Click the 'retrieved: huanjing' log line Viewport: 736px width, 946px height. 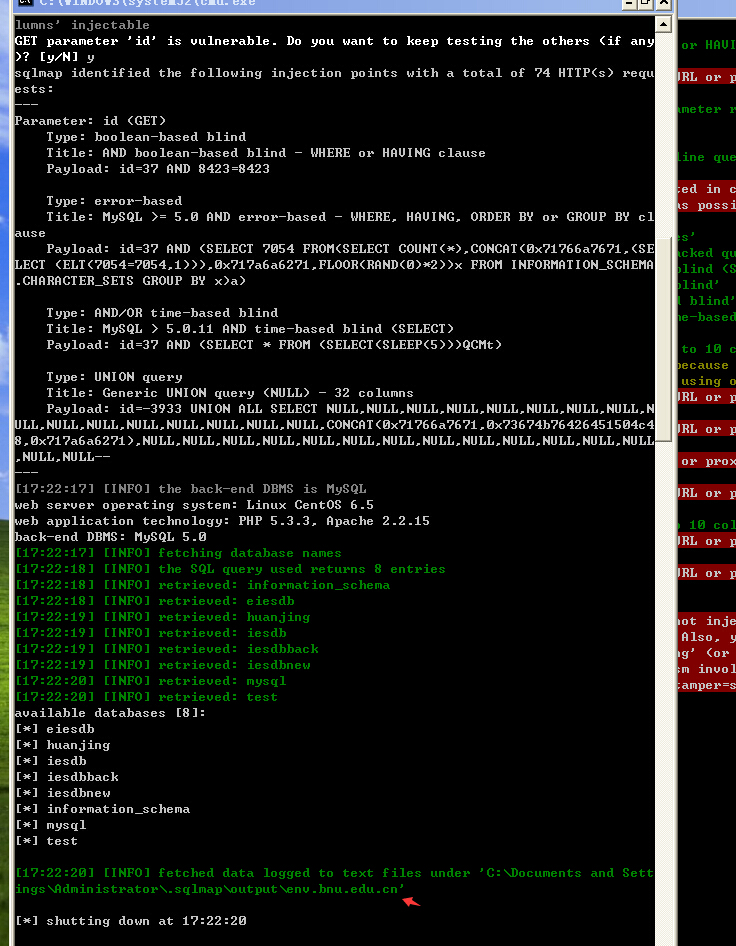(162, 617)
